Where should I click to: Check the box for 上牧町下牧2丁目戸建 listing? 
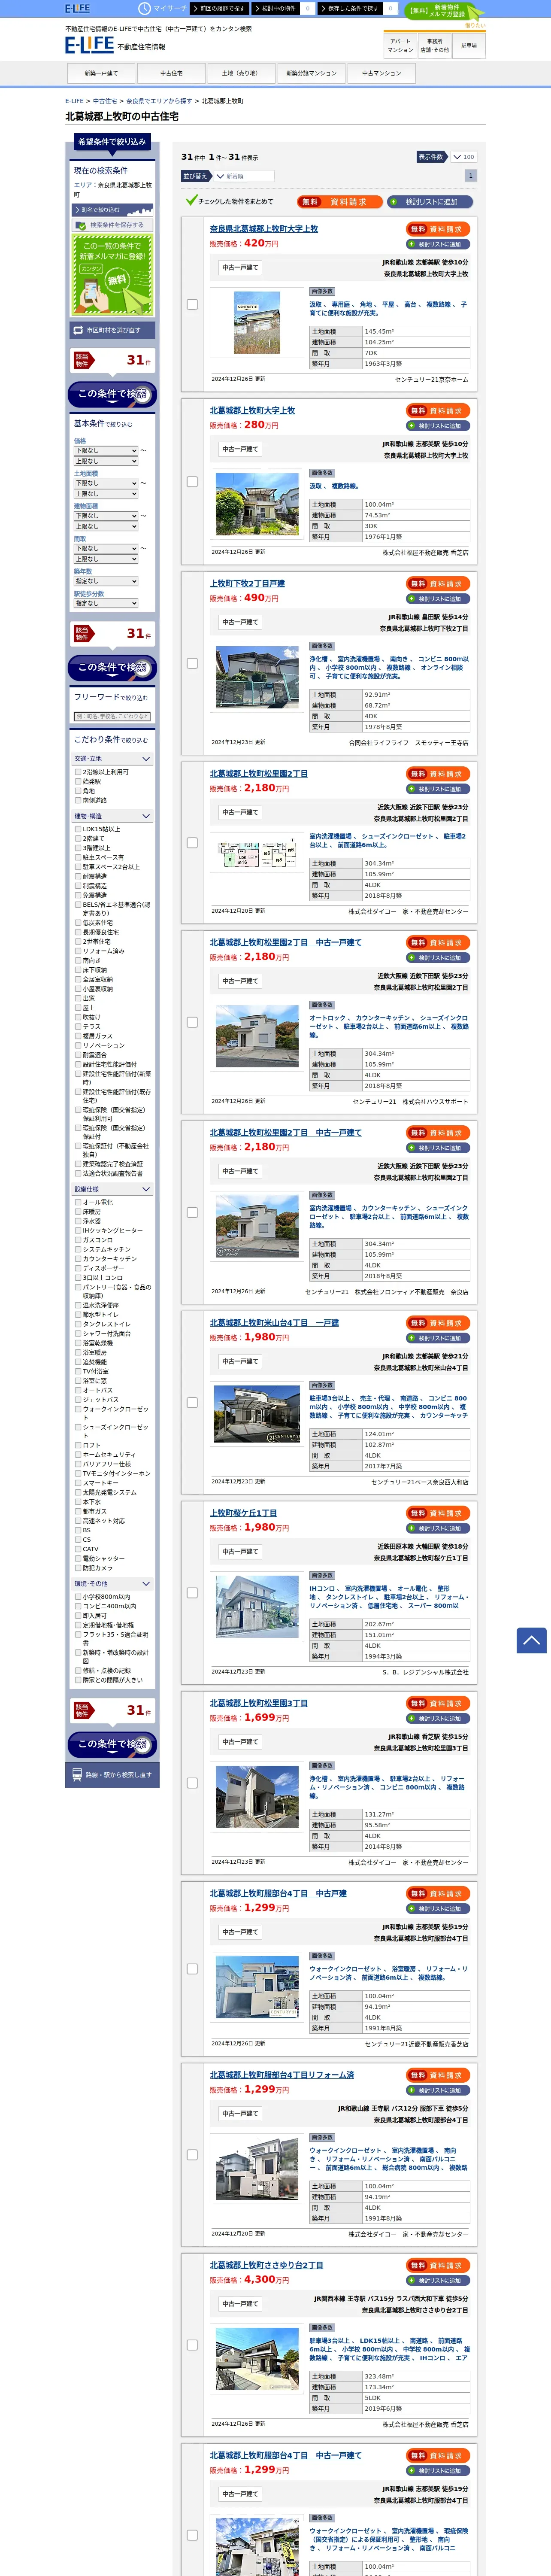point(192,663)
